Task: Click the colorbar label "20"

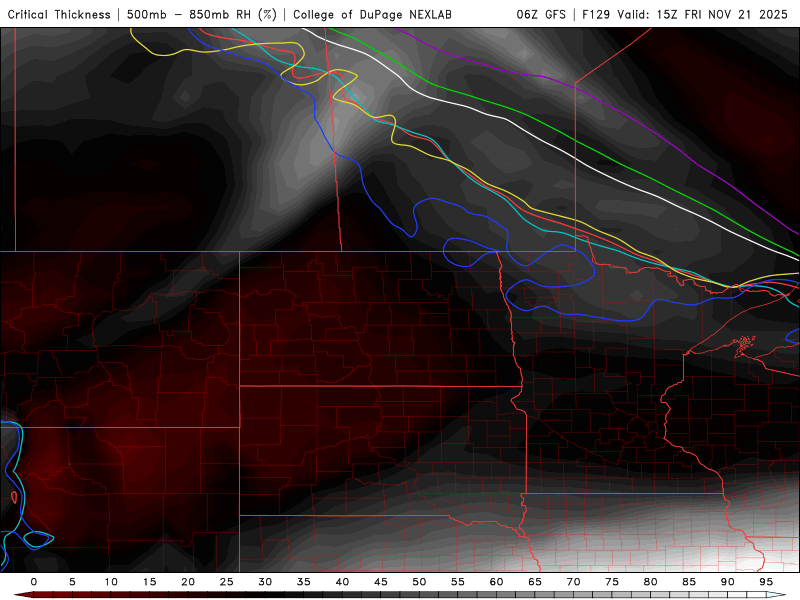Action: [x=188, y=582]
